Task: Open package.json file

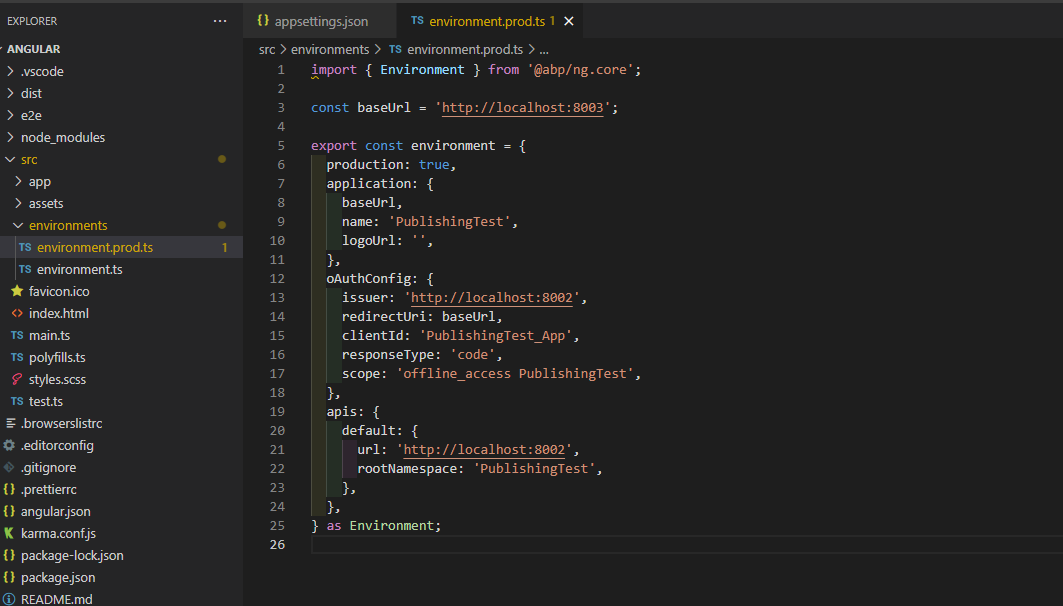Action: click(x=58, y=578)
